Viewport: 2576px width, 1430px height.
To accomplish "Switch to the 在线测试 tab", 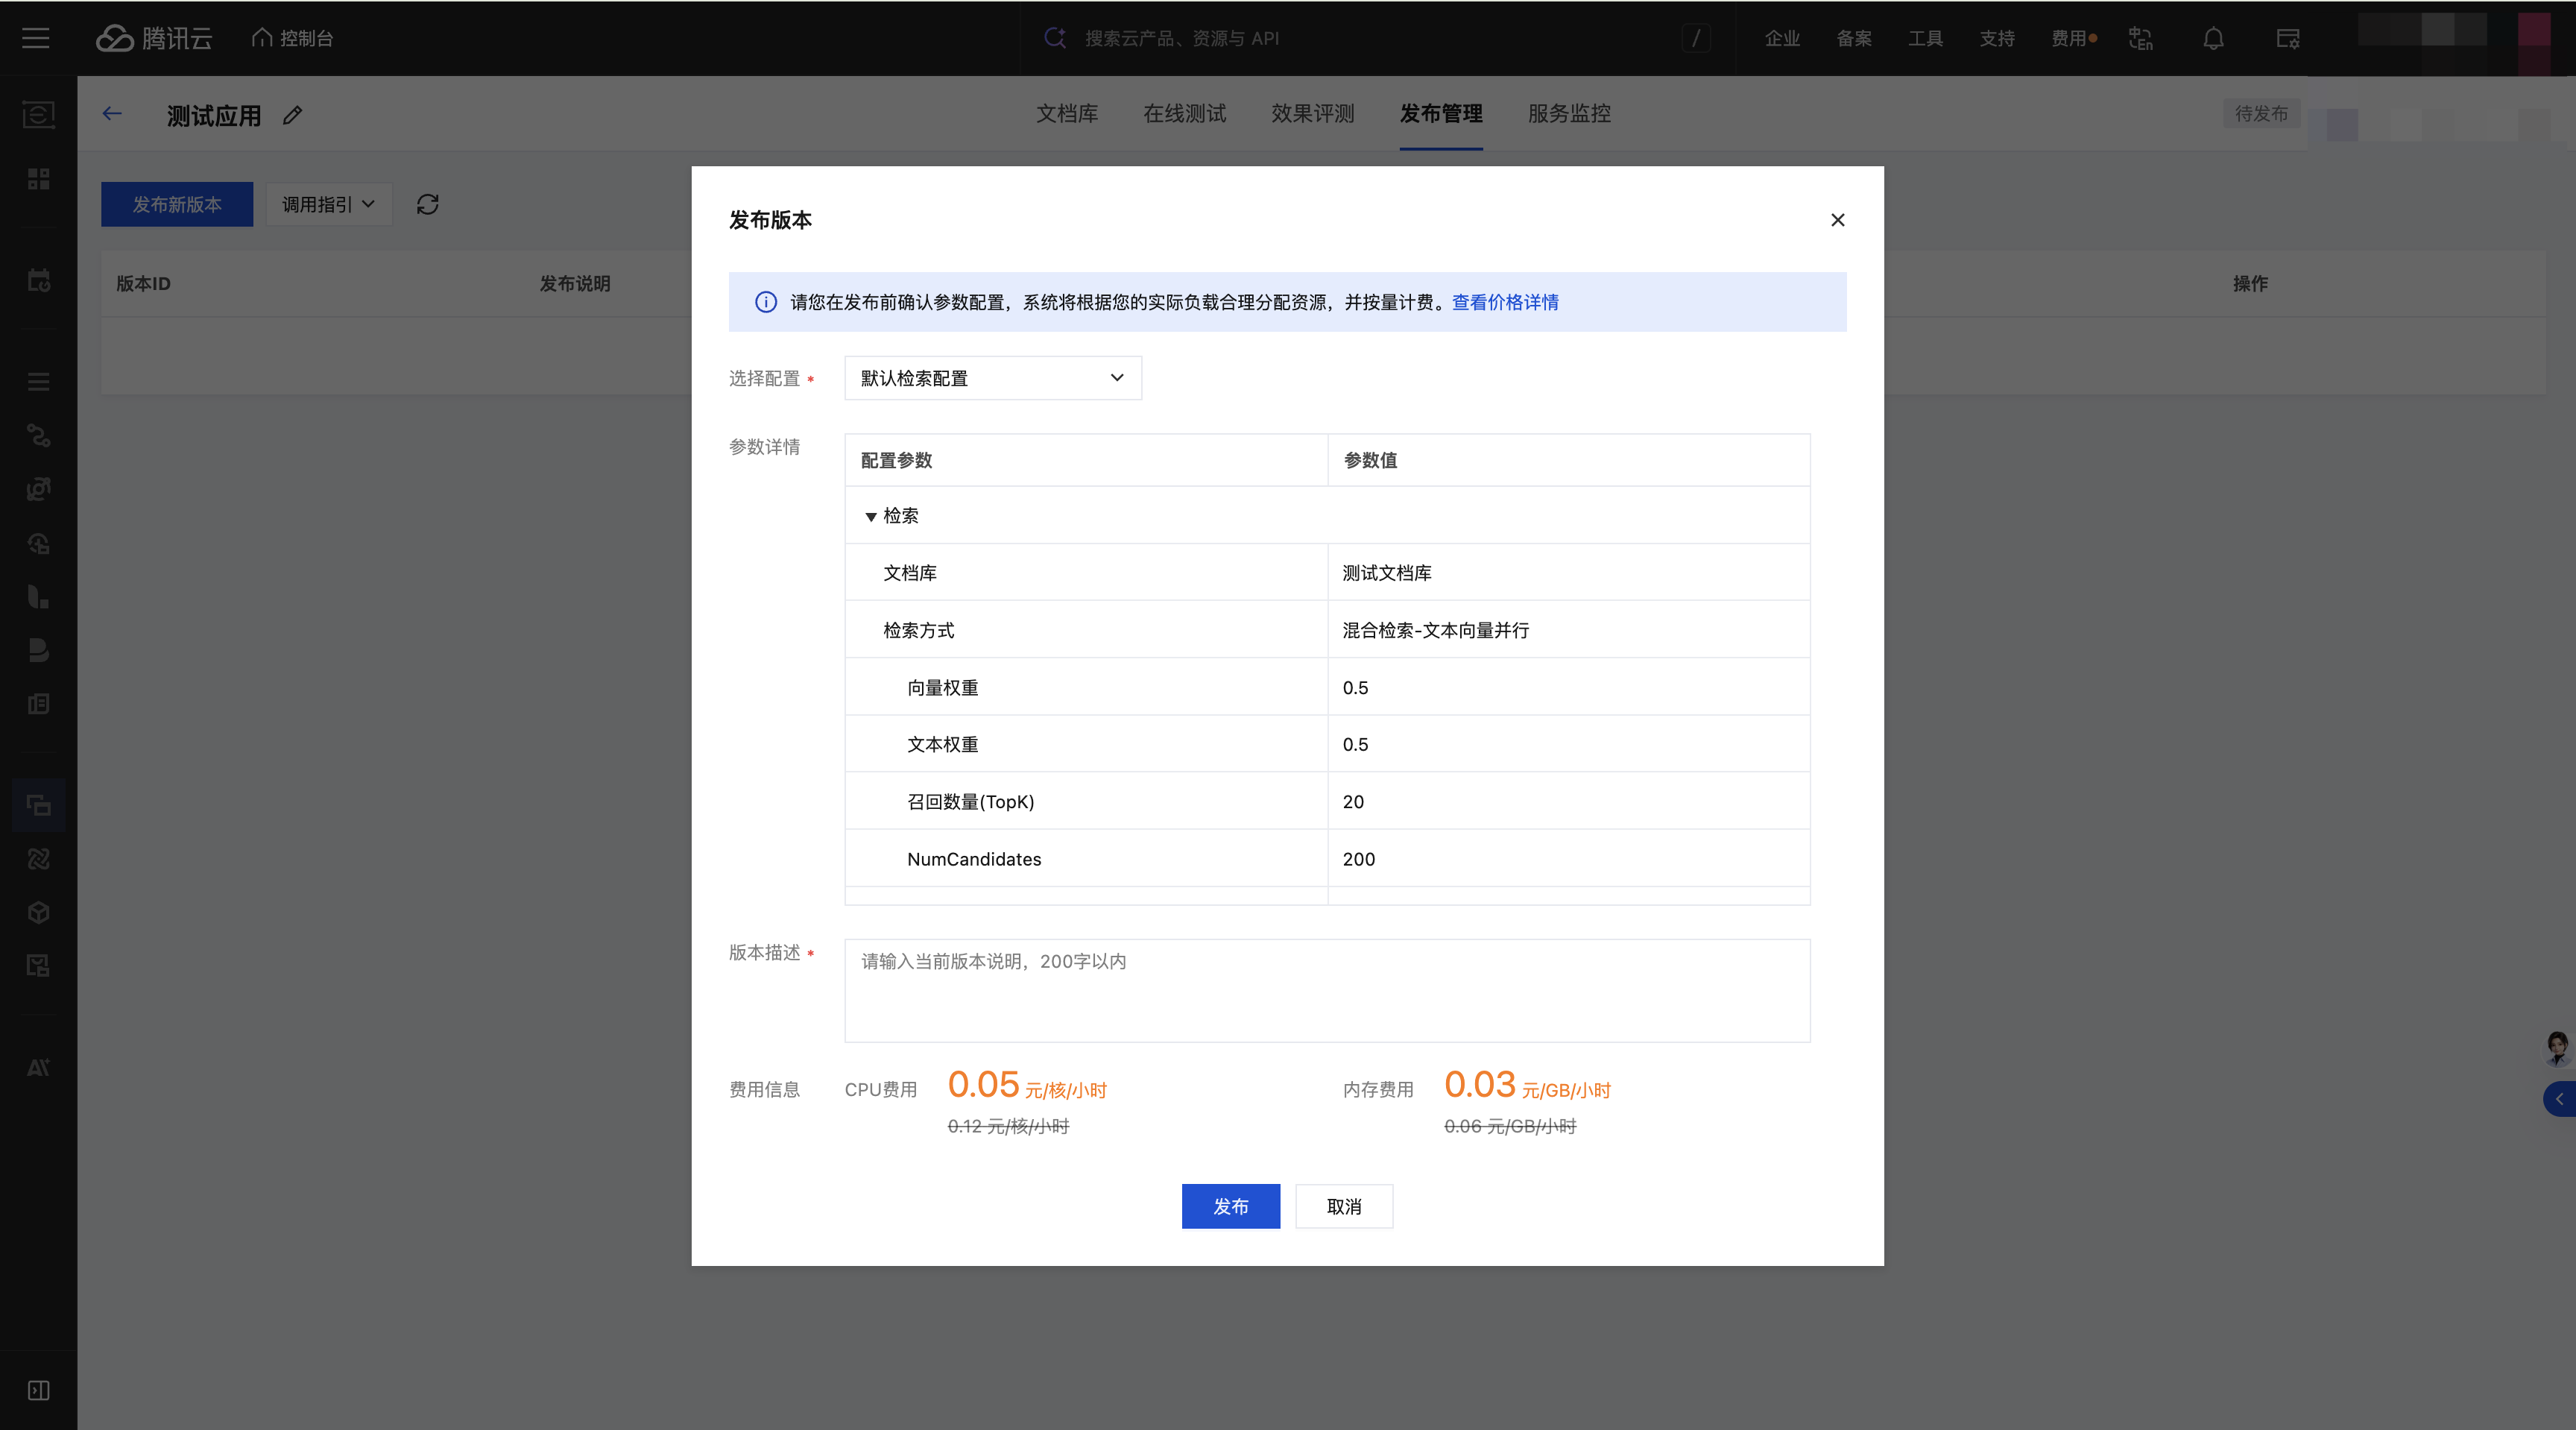I will pos(1185,114).
